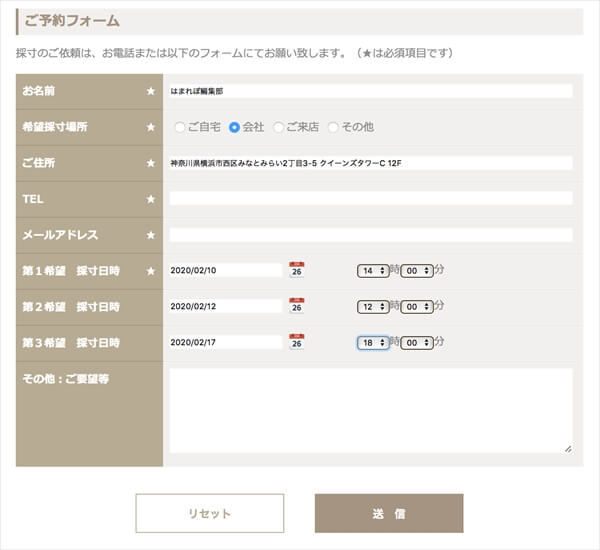The image size is (600, 550).
Task: Pick the その他 radio option
Action: click(334, 127)
